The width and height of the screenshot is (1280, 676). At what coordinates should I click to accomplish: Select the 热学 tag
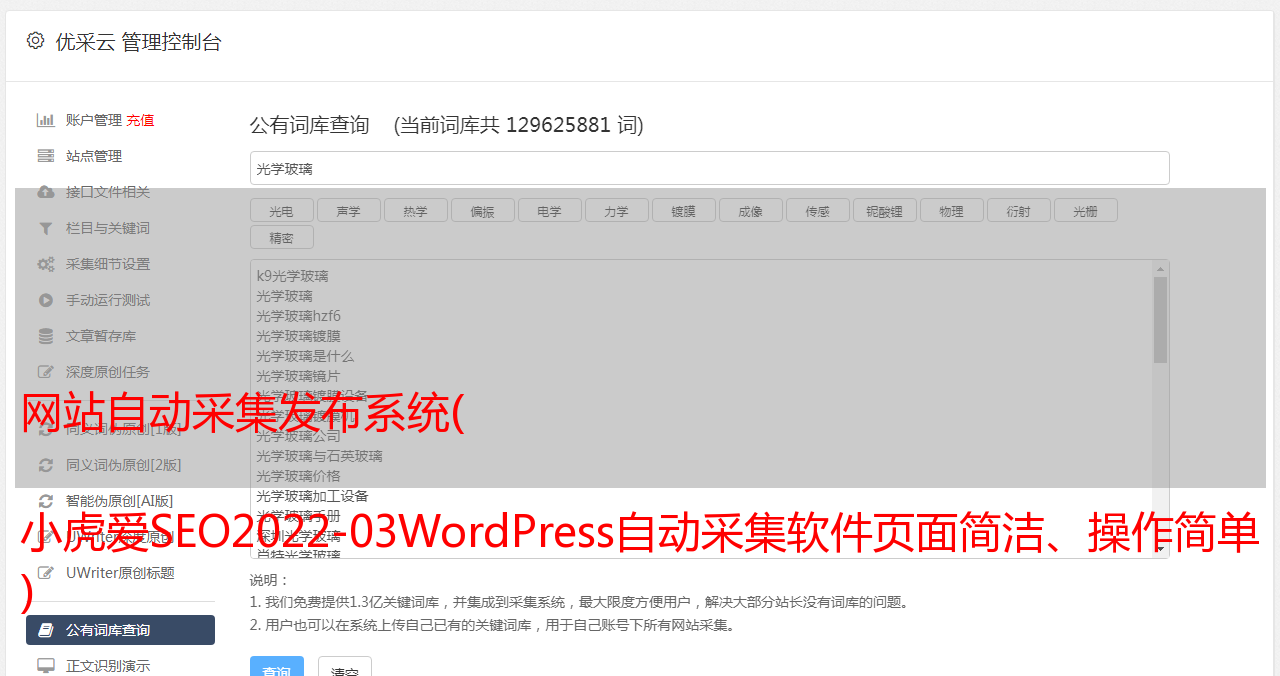click(x=415, y=210)
